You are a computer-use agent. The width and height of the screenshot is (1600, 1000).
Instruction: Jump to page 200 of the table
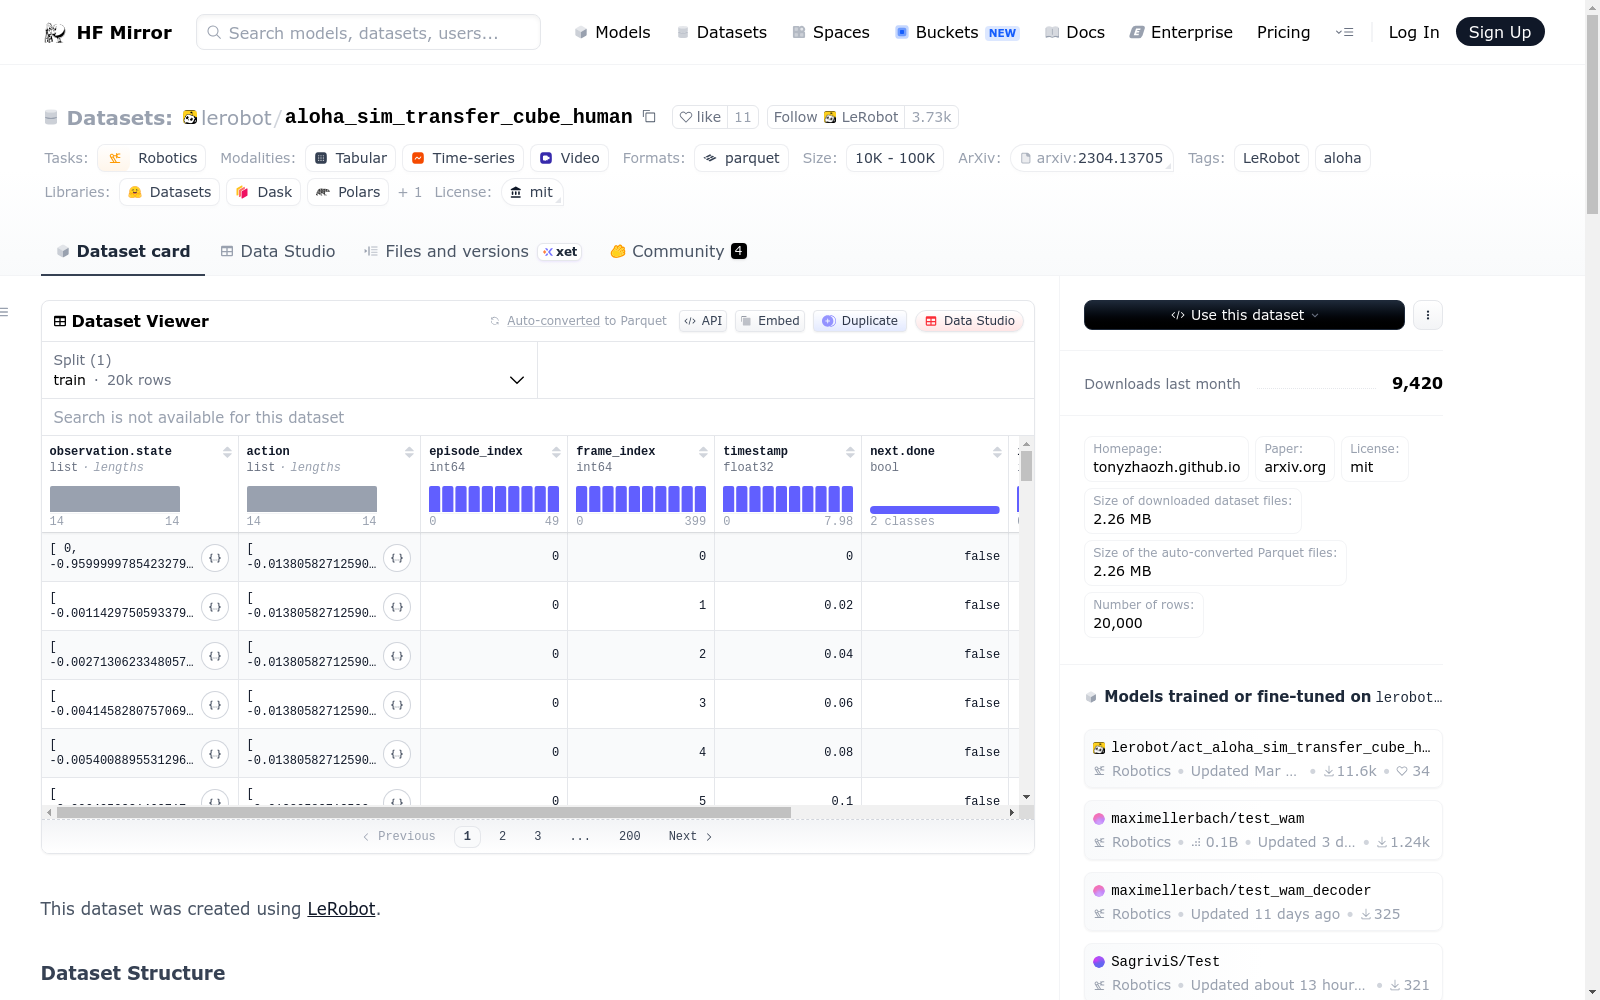[x=630, y=836]
